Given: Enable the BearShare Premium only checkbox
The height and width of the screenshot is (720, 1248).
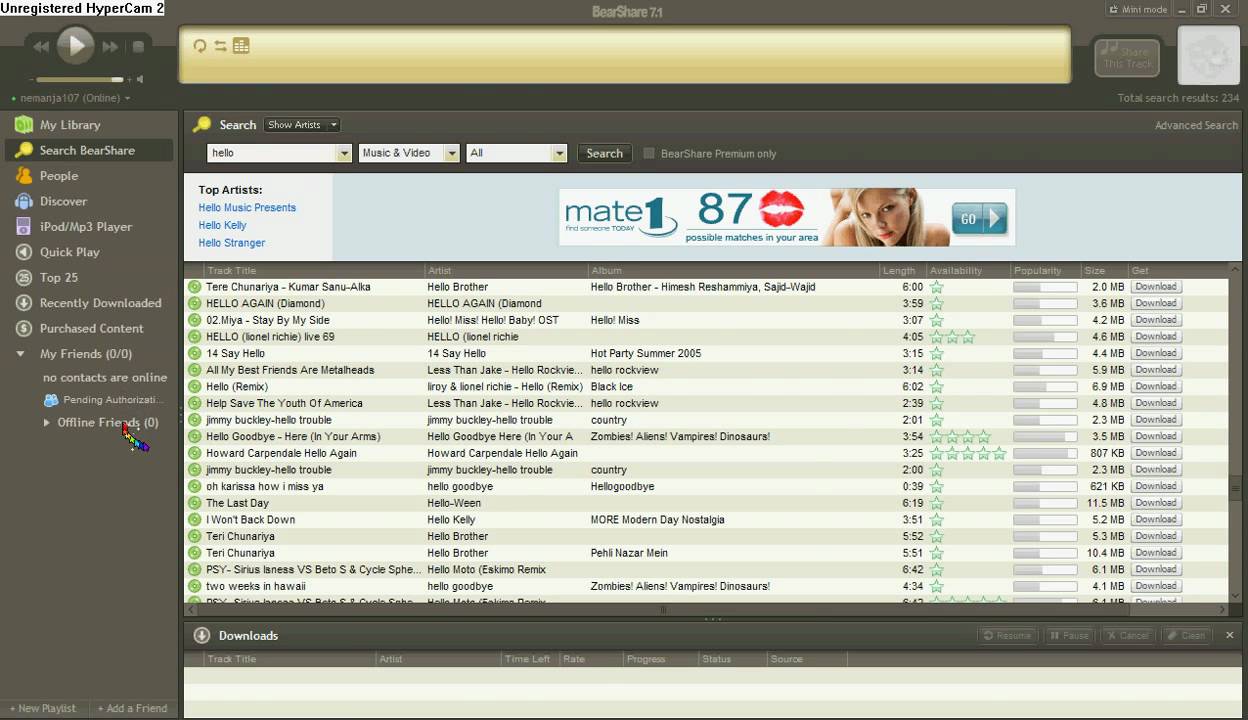Looking at the screenshot, I should tap(649, 153).
